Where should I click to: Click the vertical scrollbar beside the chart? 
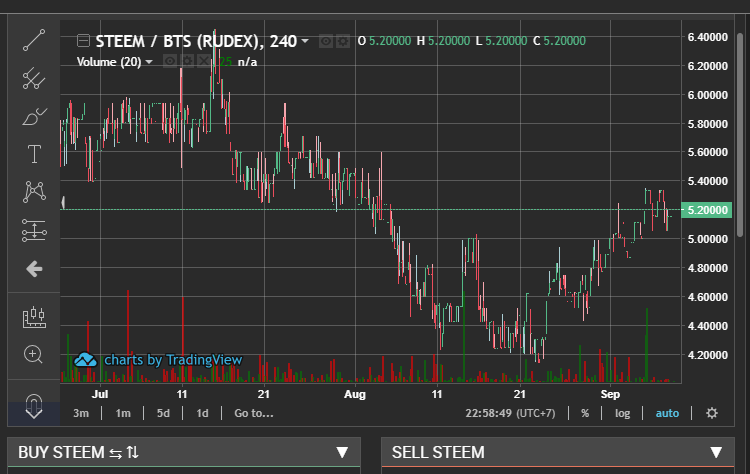740,134
